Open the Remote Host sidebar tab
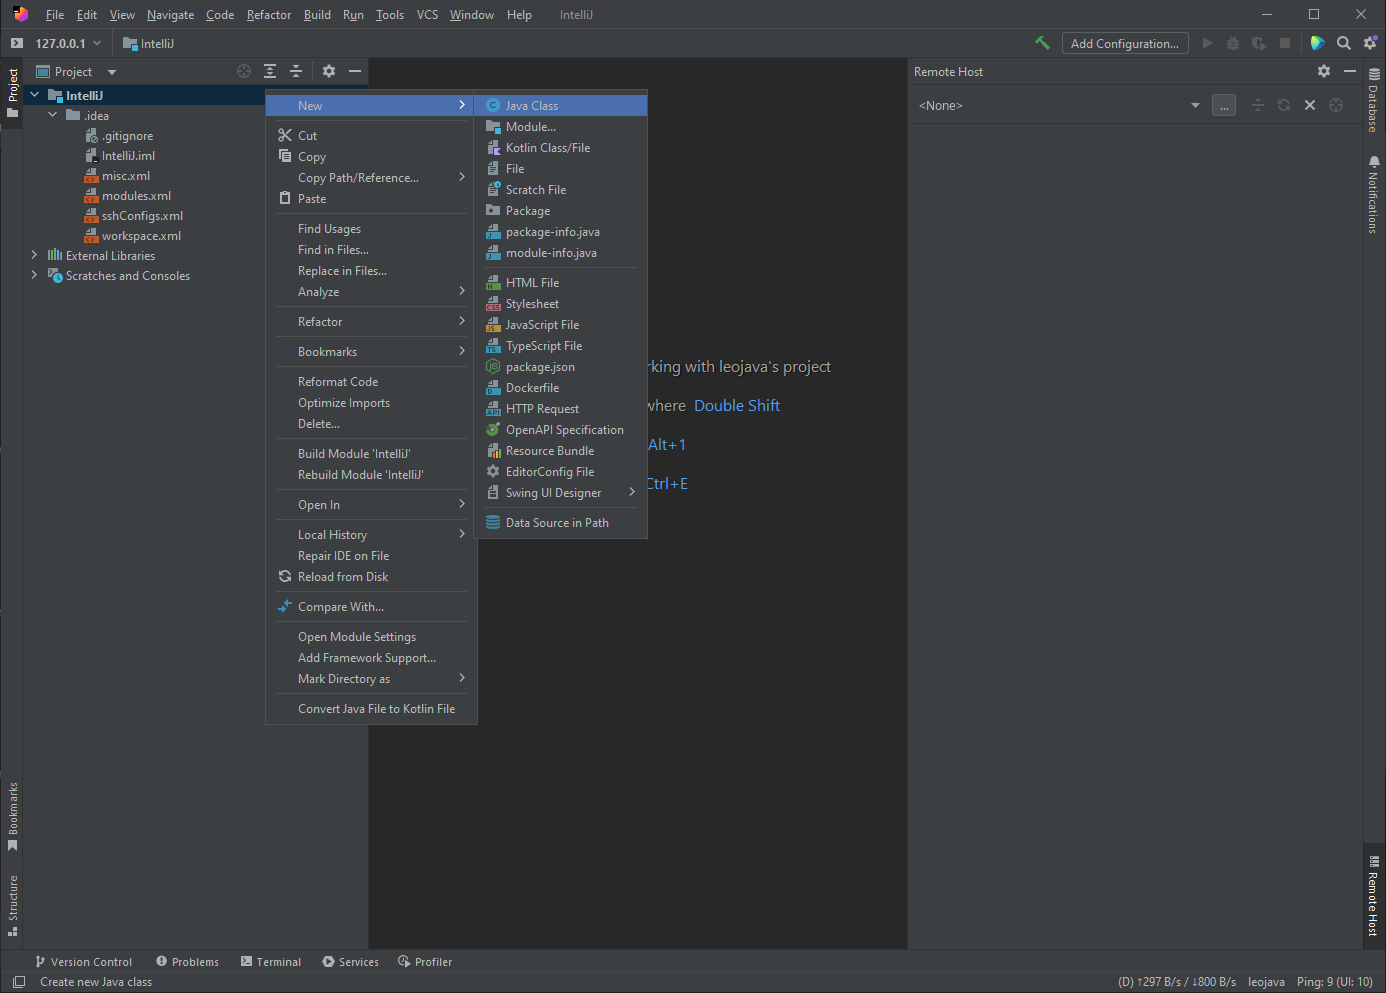Image resolution: width=1386 pixels, height=993 pixels. coord(1374,896)
